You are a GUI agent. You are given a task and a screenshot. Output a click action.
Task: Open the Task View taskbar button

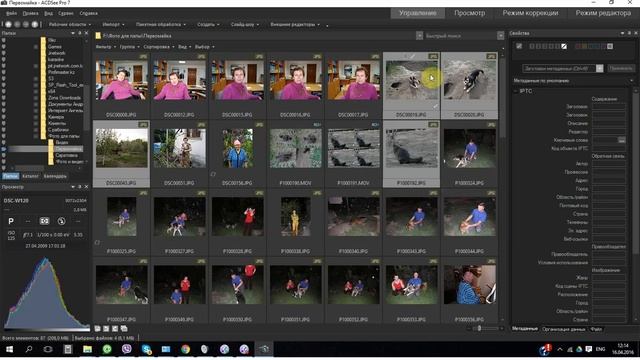pyautogui.click(x=48, y=349)
